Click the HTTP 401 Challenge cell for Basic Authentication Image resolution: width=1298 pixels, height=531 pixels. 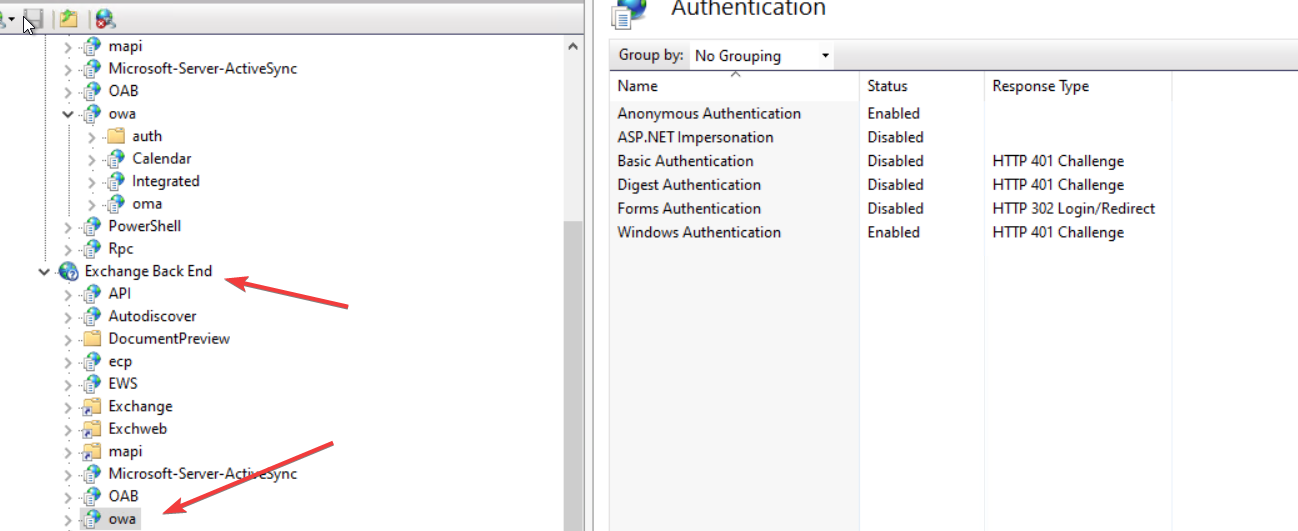click(x=1058, y=161)
